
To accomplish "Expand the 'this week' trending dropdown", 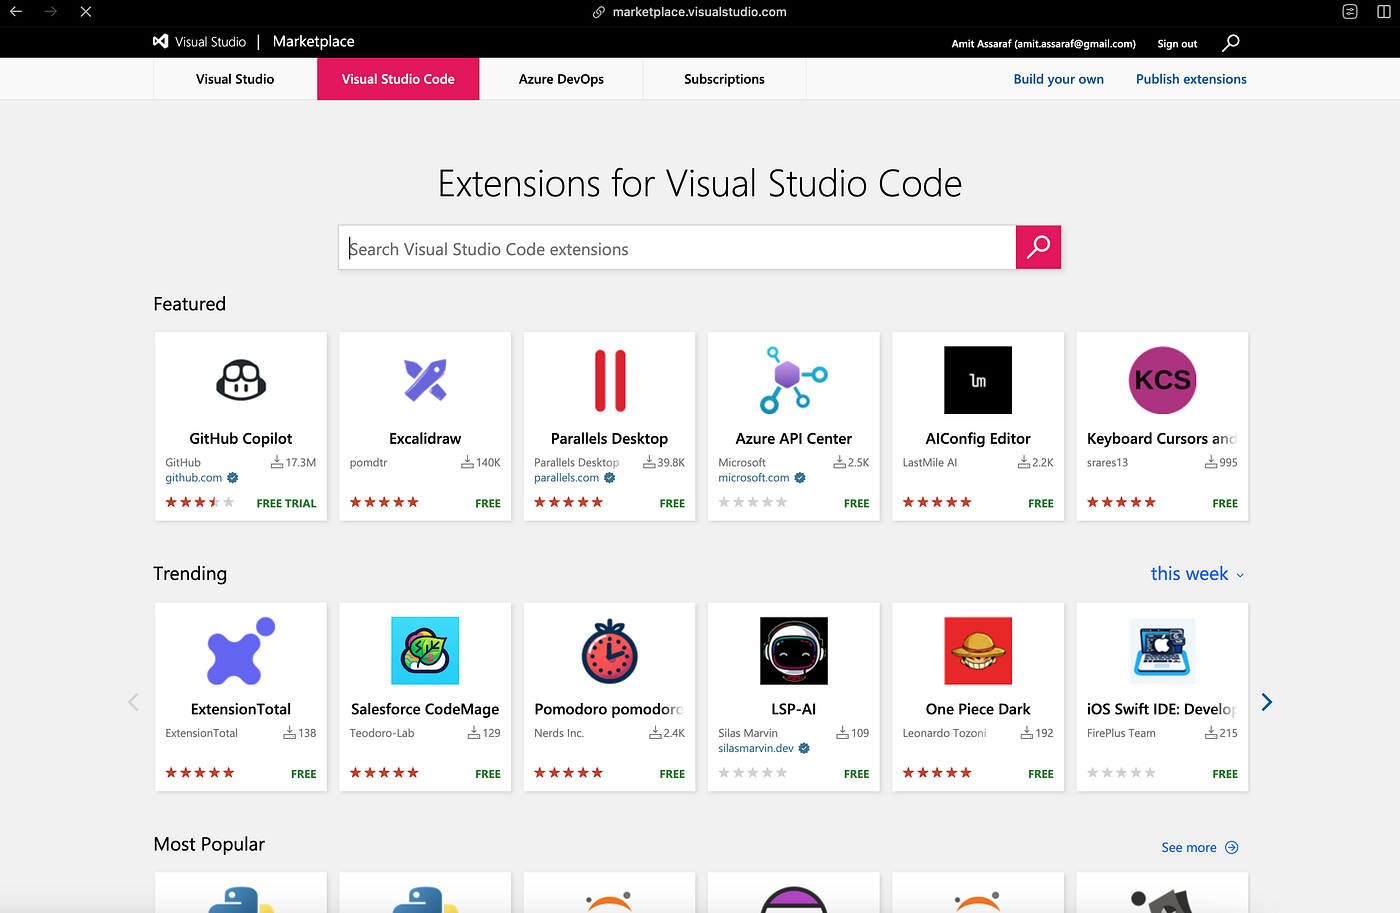I will coord(1197,574).
